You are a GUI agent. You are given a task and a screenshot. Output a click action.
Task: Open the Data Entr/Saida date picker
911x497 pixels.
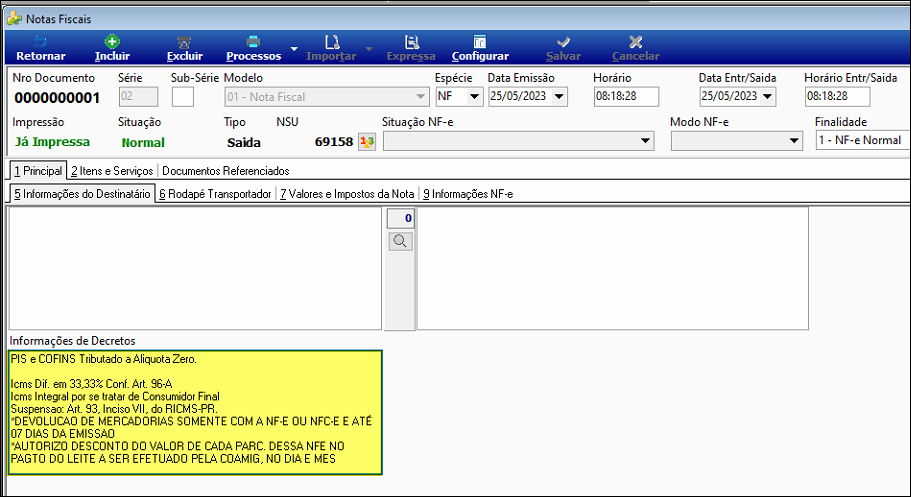tap(767, 96)
